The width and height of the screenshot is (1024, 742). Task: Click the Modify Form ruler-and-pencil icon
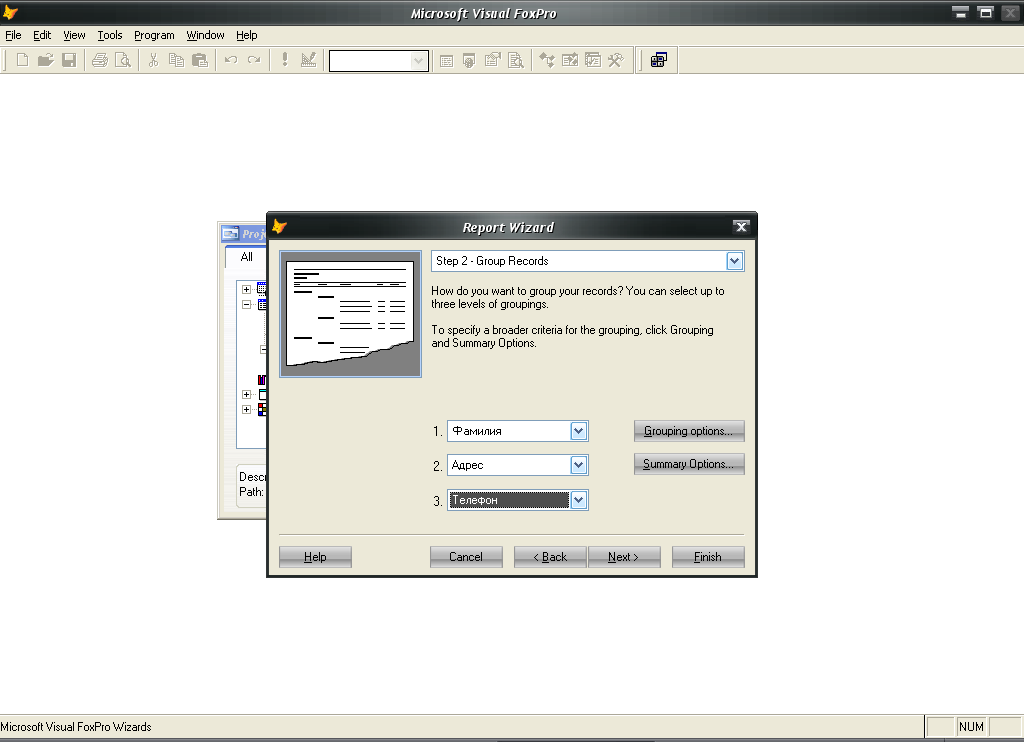coord(308,60)
